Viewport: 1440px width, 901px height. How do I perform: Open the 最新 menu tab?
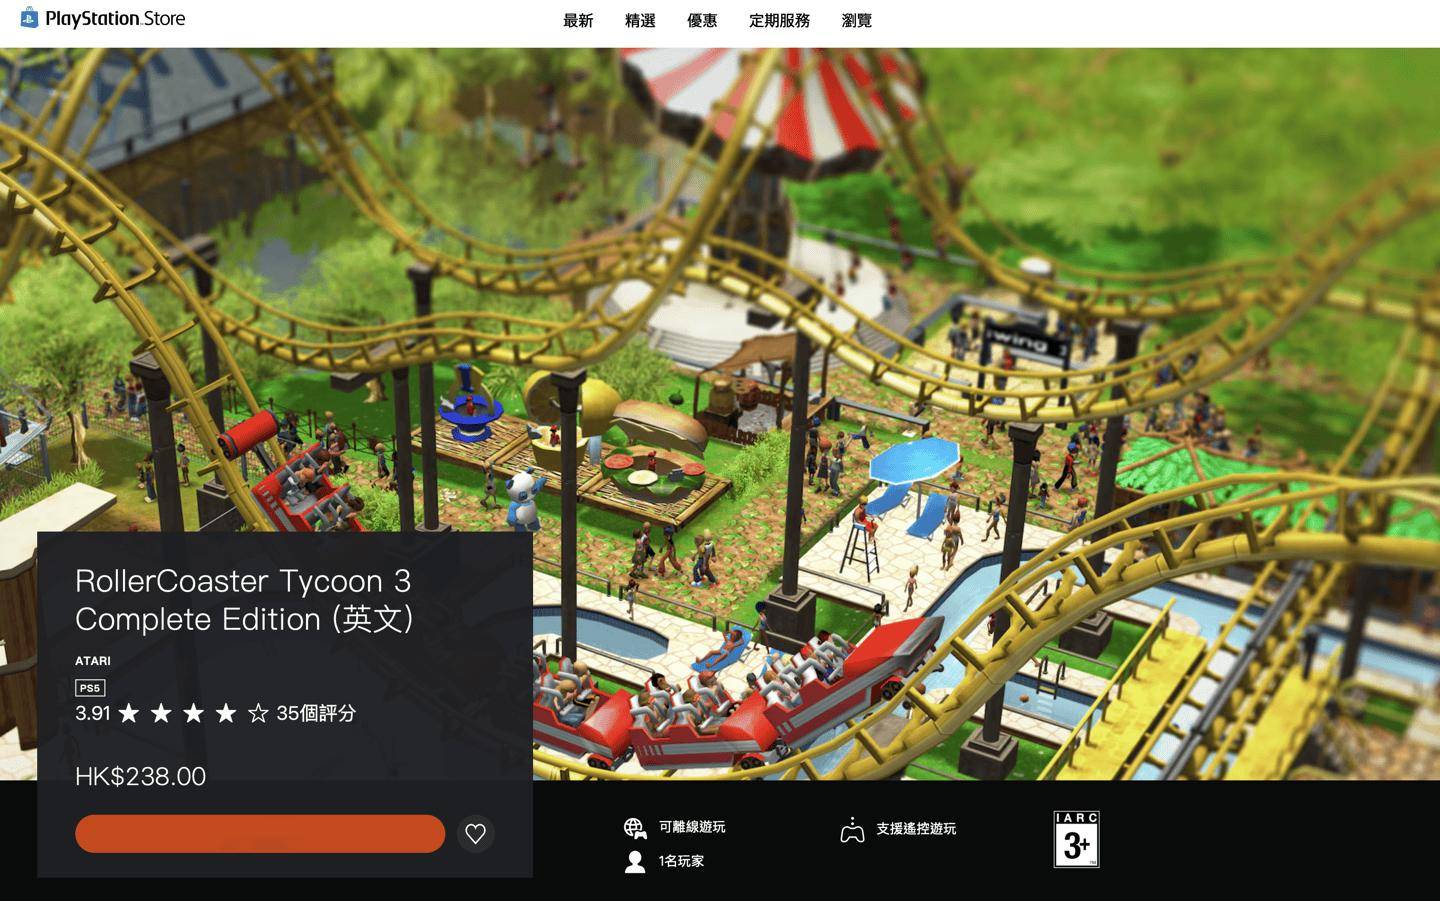(x=578, y=20)
